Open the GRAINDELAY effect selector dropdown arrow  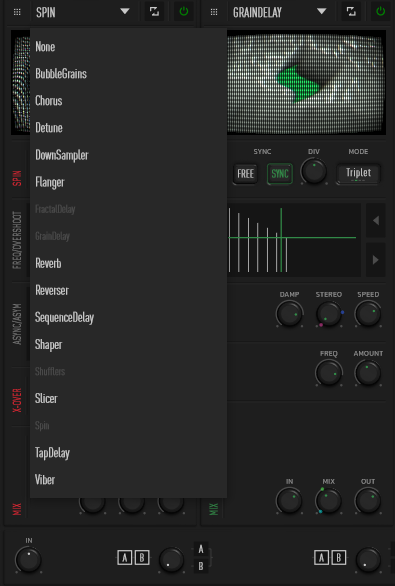pyautogui.click(x=322, y=12)
